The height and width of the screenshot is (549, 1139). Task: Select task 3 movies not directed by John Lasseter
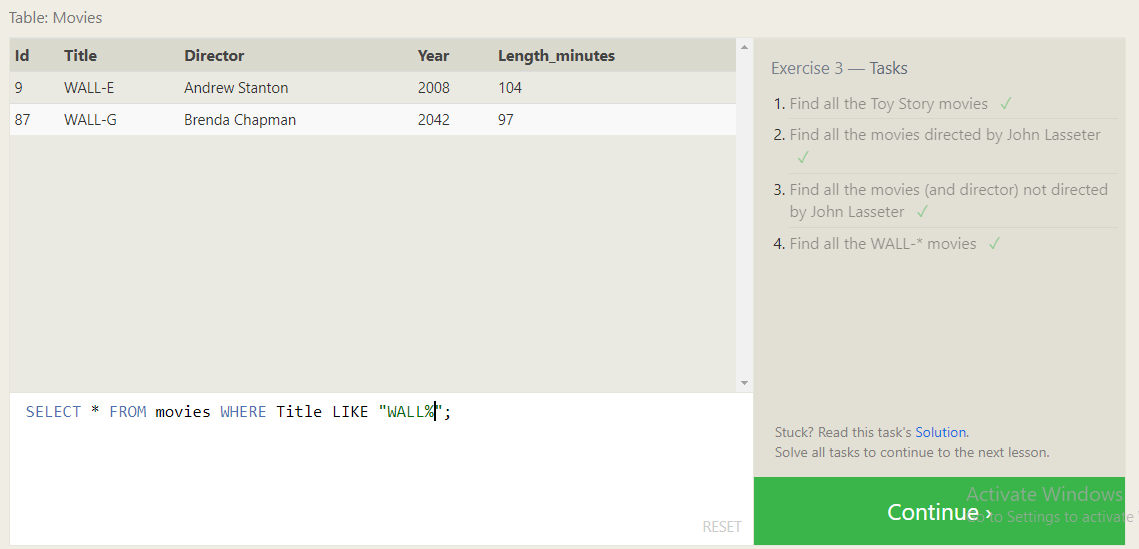pyautogui.click(x=948, y=200)
